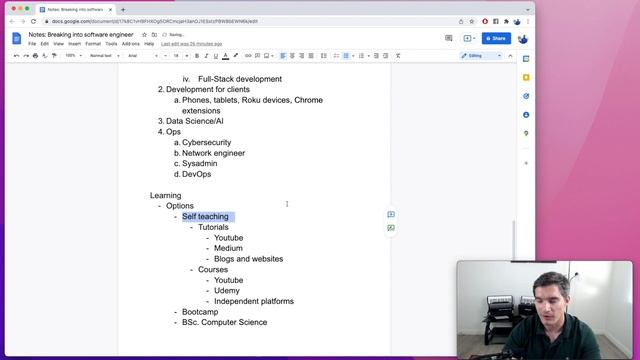Open the highlight color marker
This screenshot has width=640, height=360.
point(235,56)
